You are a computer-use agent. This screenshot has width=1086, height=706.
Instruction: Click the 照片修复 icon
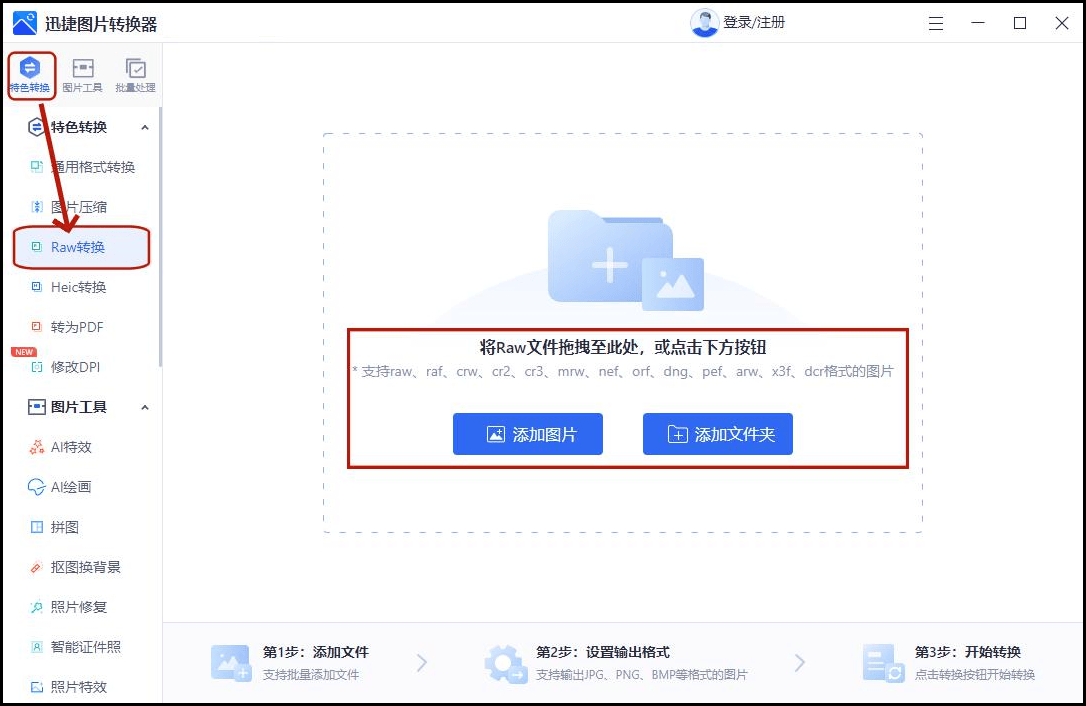[x=37, y=608]
